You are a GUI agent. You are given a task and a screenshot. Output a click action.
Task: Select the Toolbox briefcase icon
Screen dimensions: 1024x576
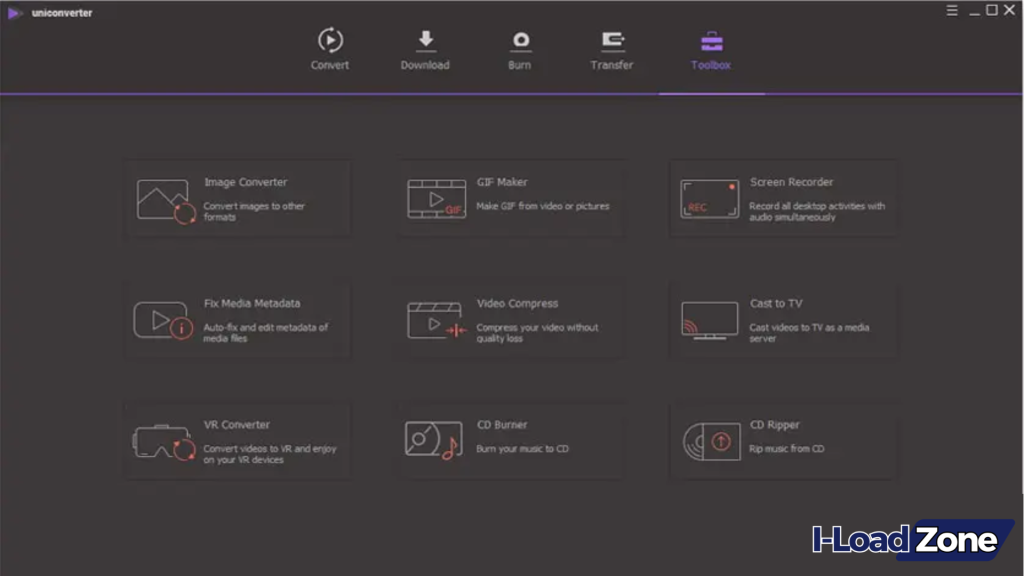point(711,42)
